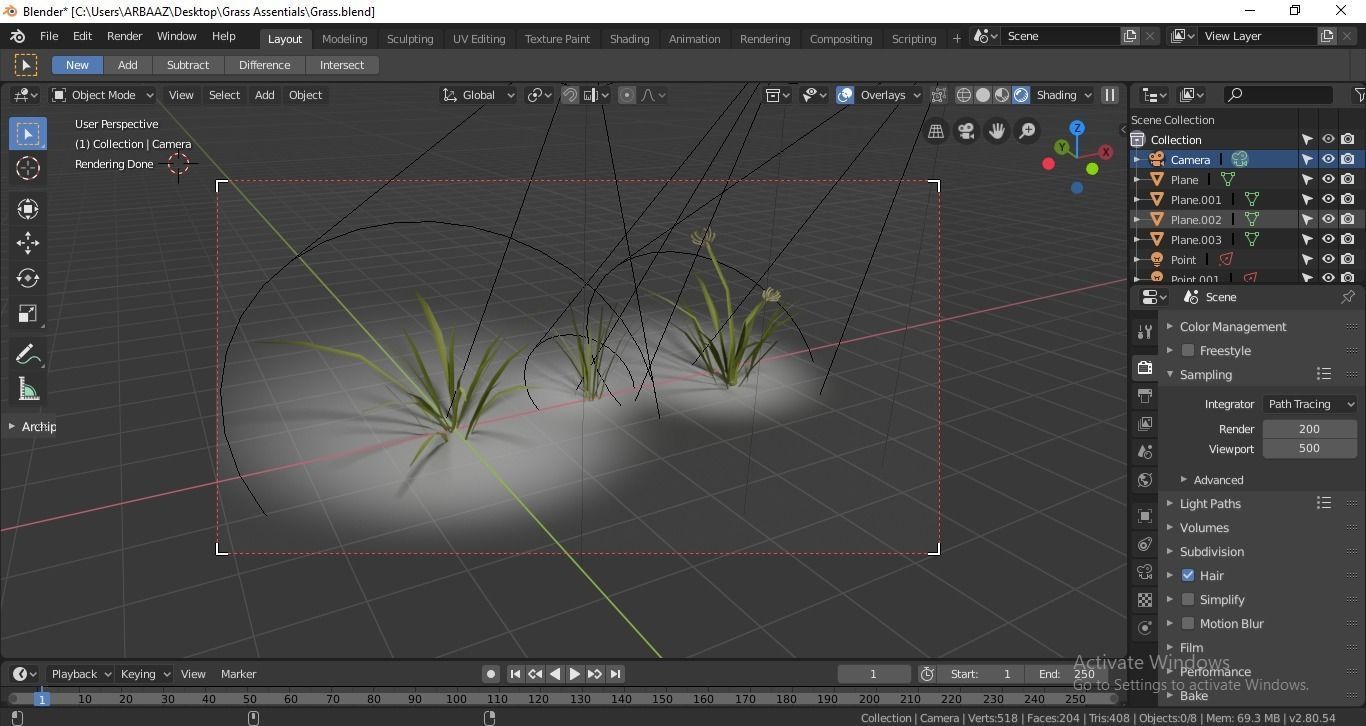Switch to rendered viewport shading
Screen dimensions: 1366x726
(1021, 95)
